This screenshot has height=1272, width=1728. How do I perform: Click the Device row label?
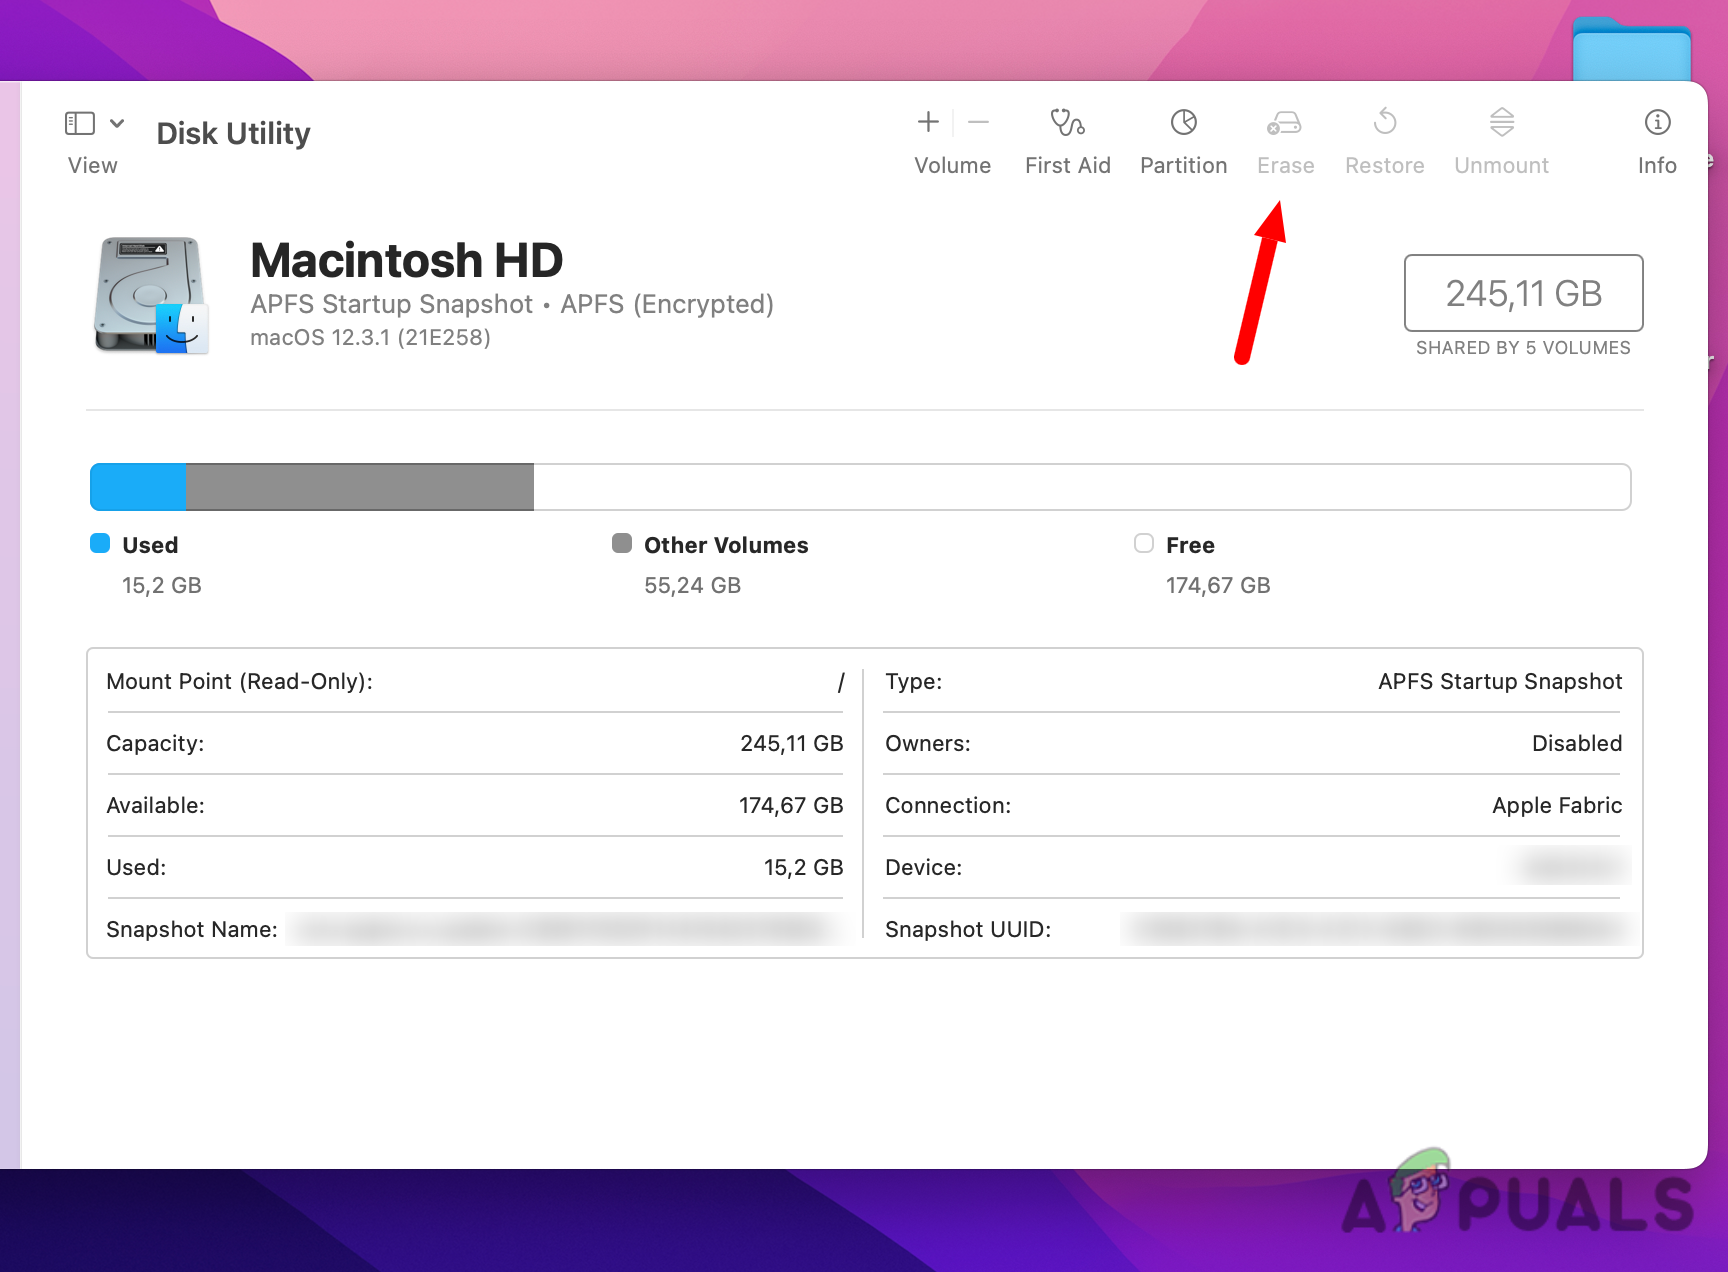tap(924, 867)
